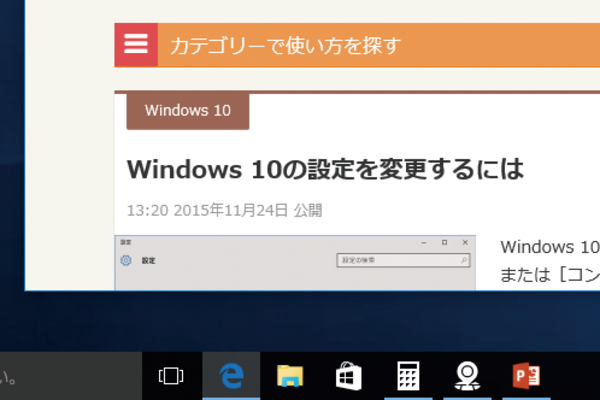Viewport: 600px width, 400px height.
Task: Open the Maps app taskbar icon
Action: coord(467,376)
